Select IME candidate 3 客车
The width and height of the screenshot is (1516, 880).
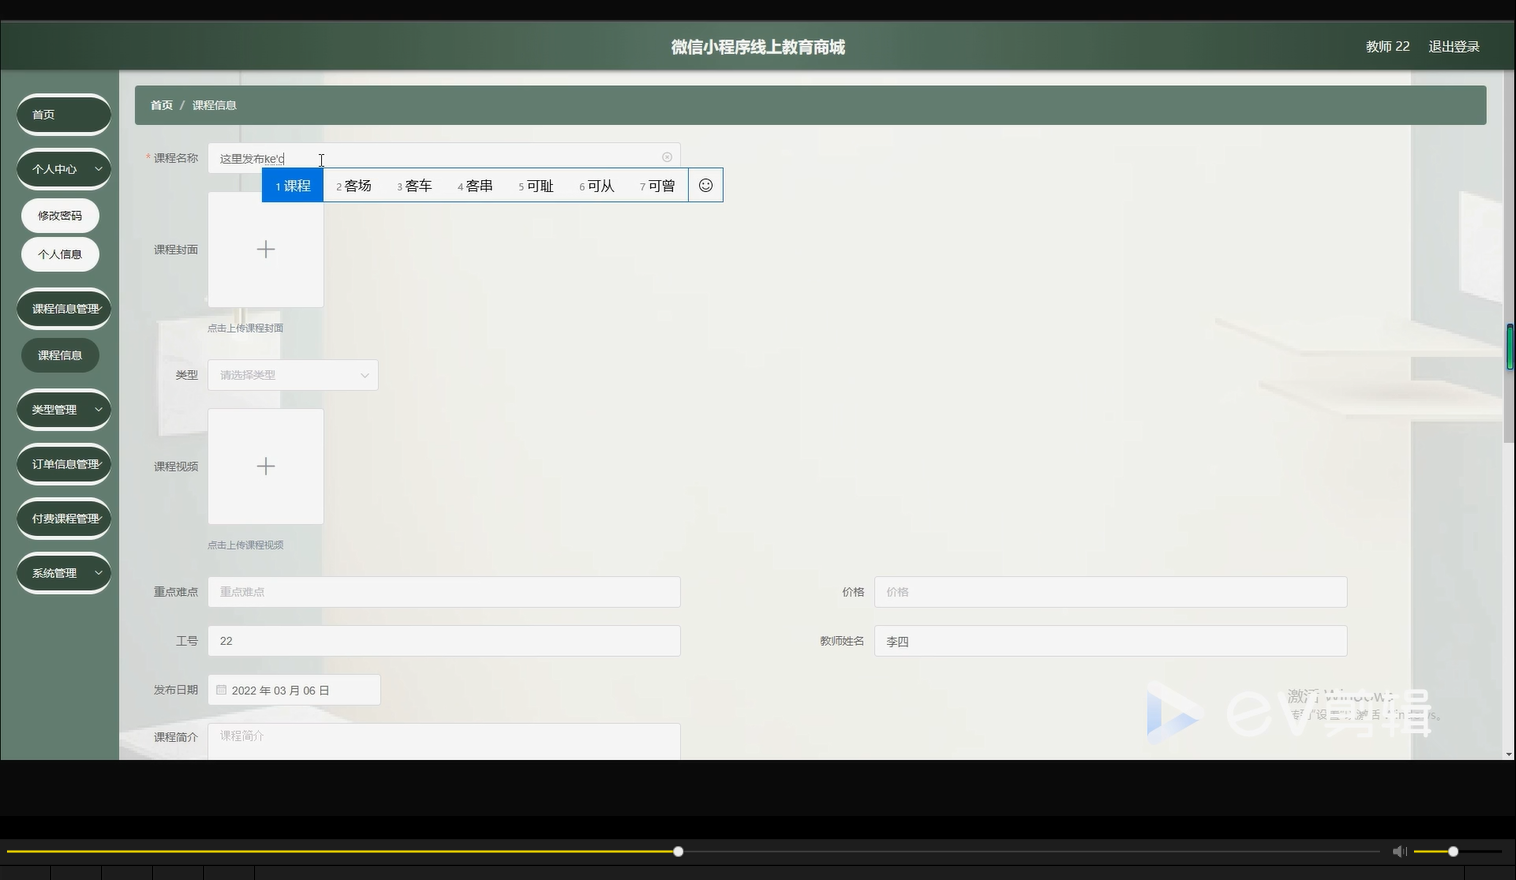click(414, 185)
